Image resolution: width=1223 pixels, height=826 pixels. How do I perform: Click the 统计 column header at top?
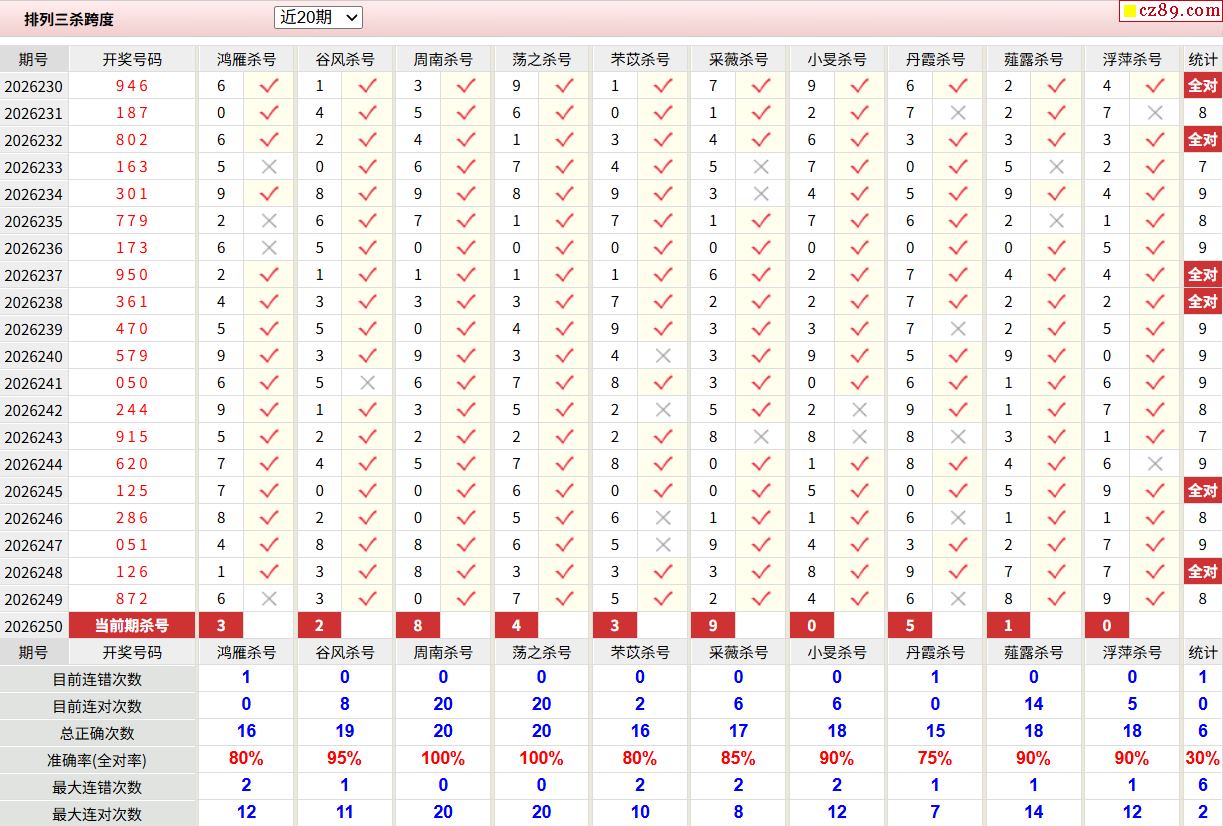tap(1202, 59)
